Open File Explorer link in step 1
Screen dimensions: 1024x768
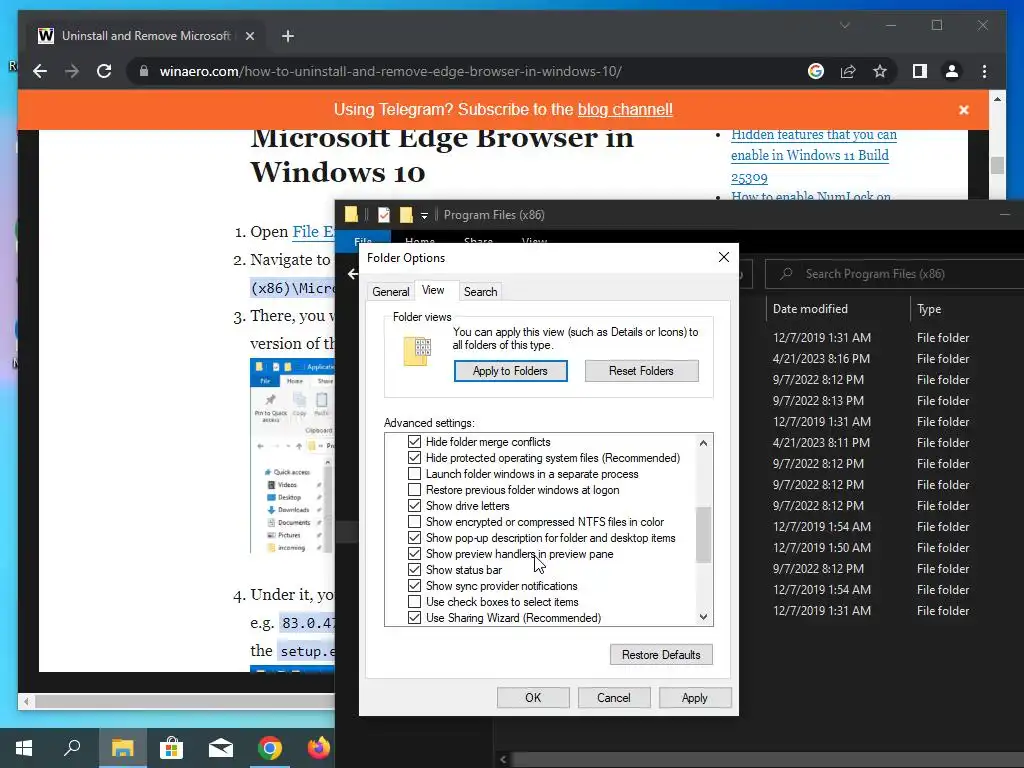313,232
